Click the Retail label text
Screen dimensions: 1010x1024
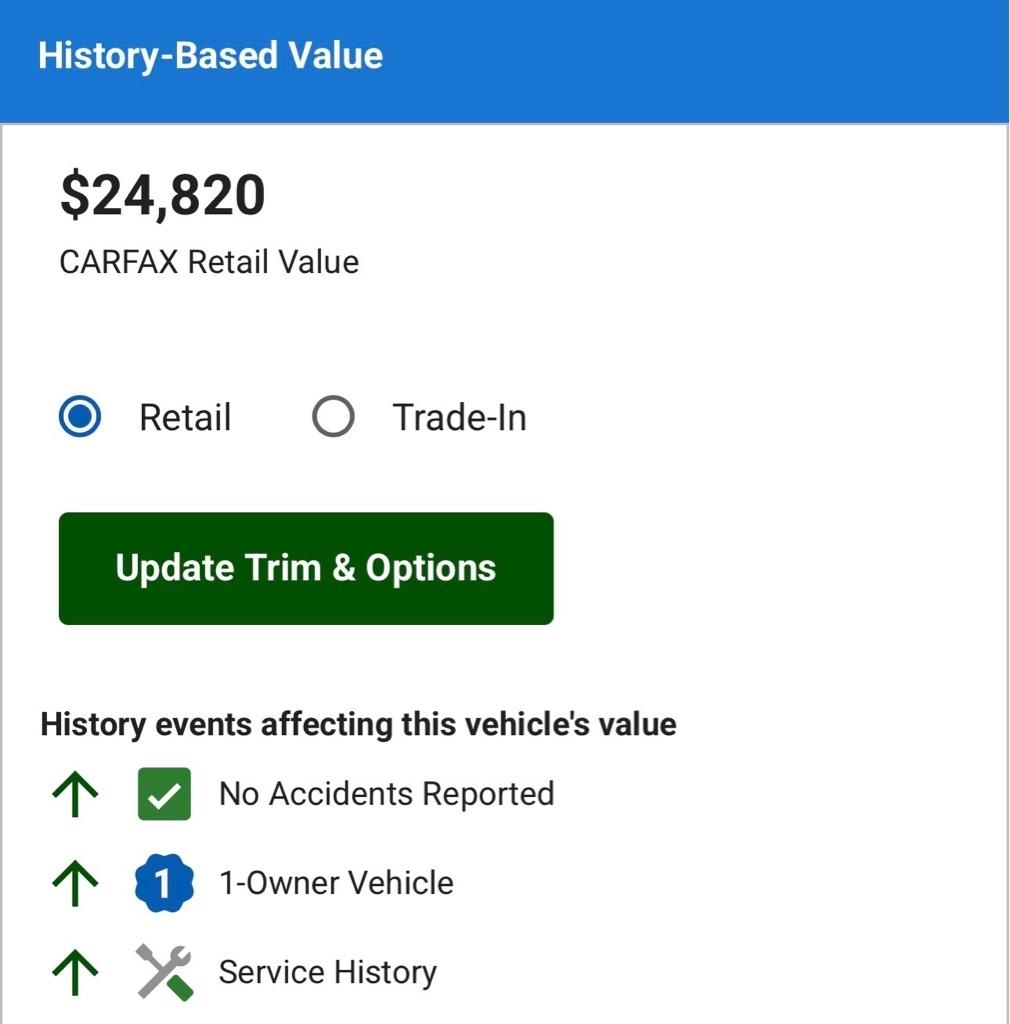[185, 417]
